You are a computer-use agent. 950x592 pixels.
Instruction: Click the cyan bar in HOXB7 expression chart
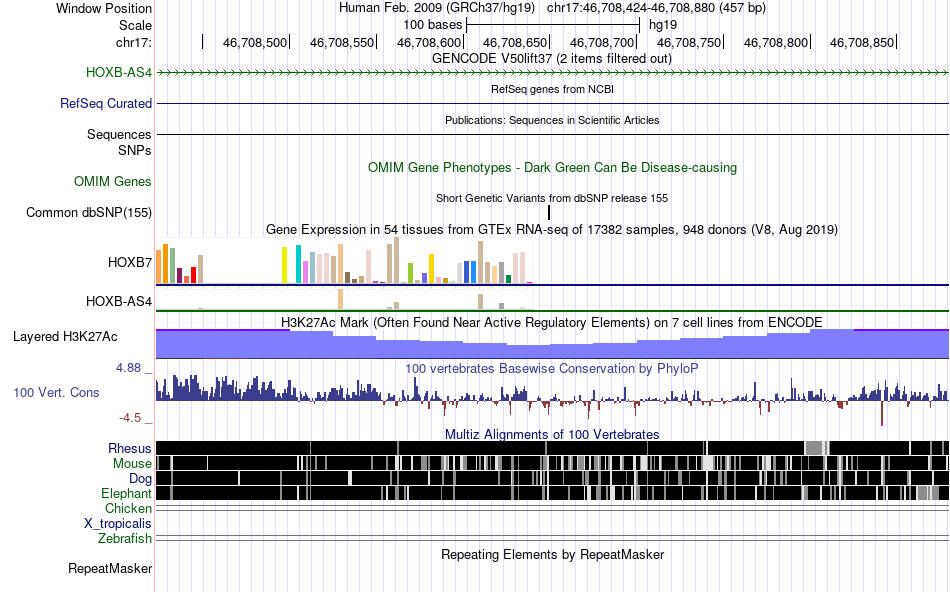pos(298,264)
